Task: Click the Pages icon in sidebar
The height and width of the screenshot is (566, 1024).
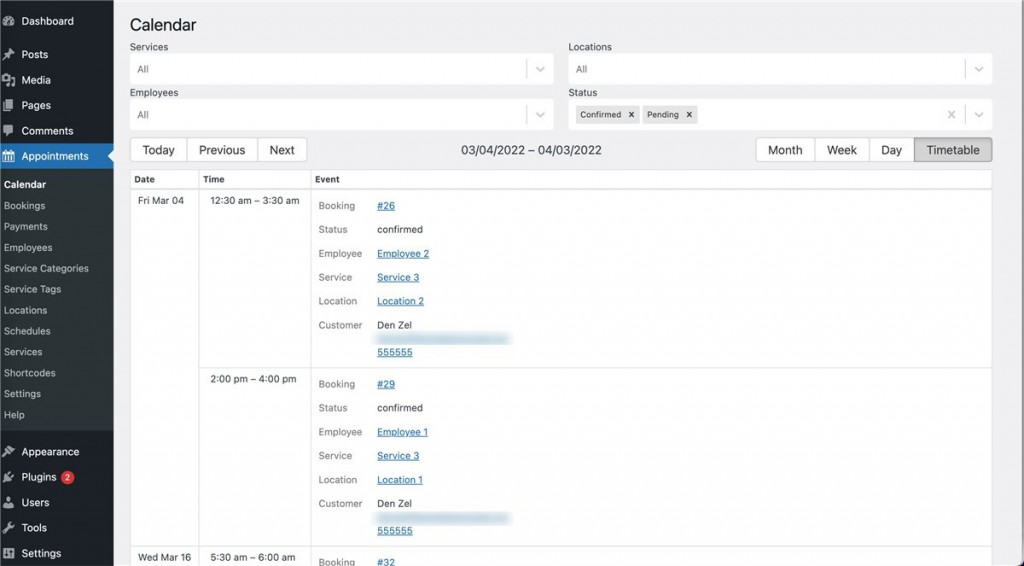Action: click(9, 105)
